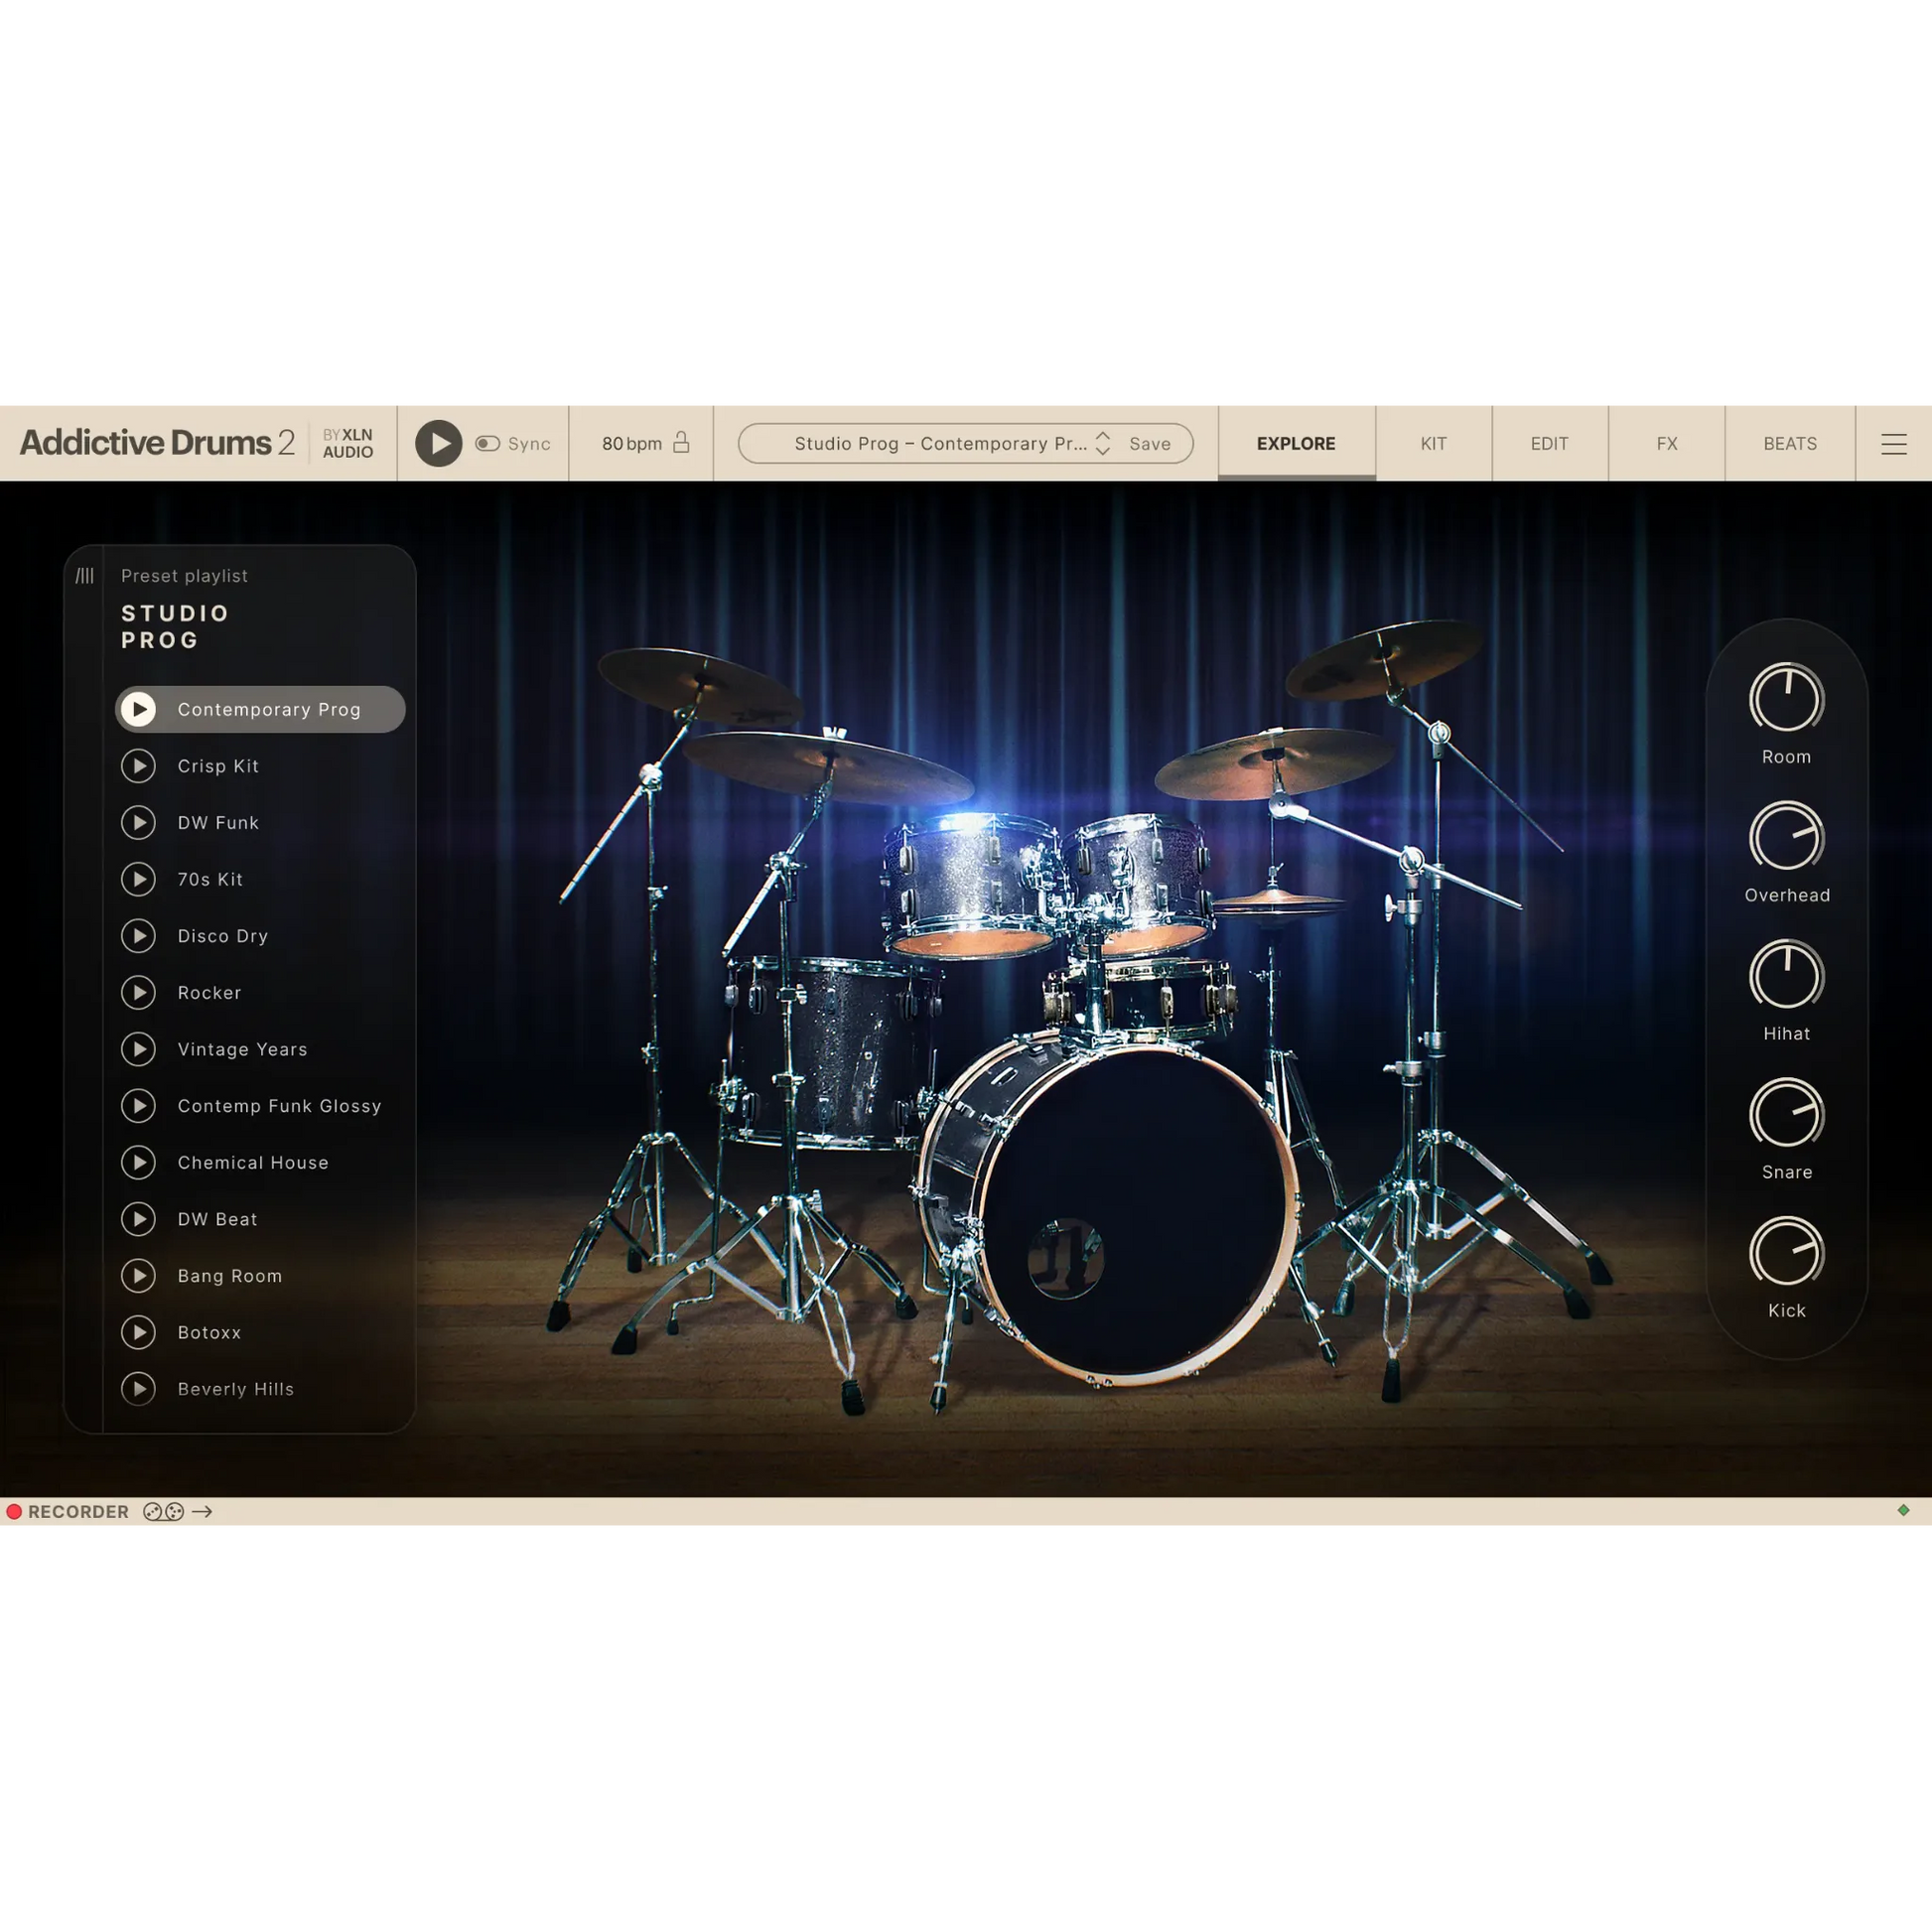Toggle the tempo lock icon
Image resolution: width=1932 pixels, height=1932 pixels.
pyautogui.click(x=681, y=442)
